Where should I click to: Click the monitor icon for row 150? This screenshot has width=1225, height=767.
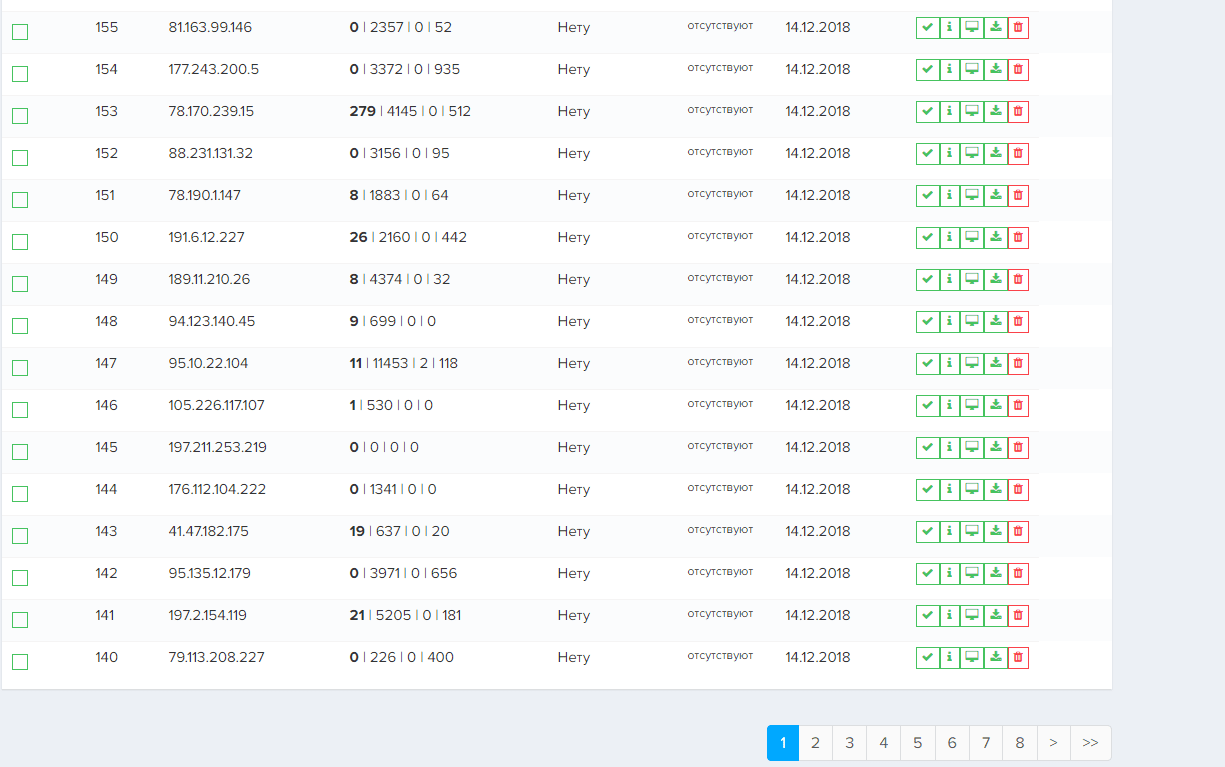tap(971, 238)
